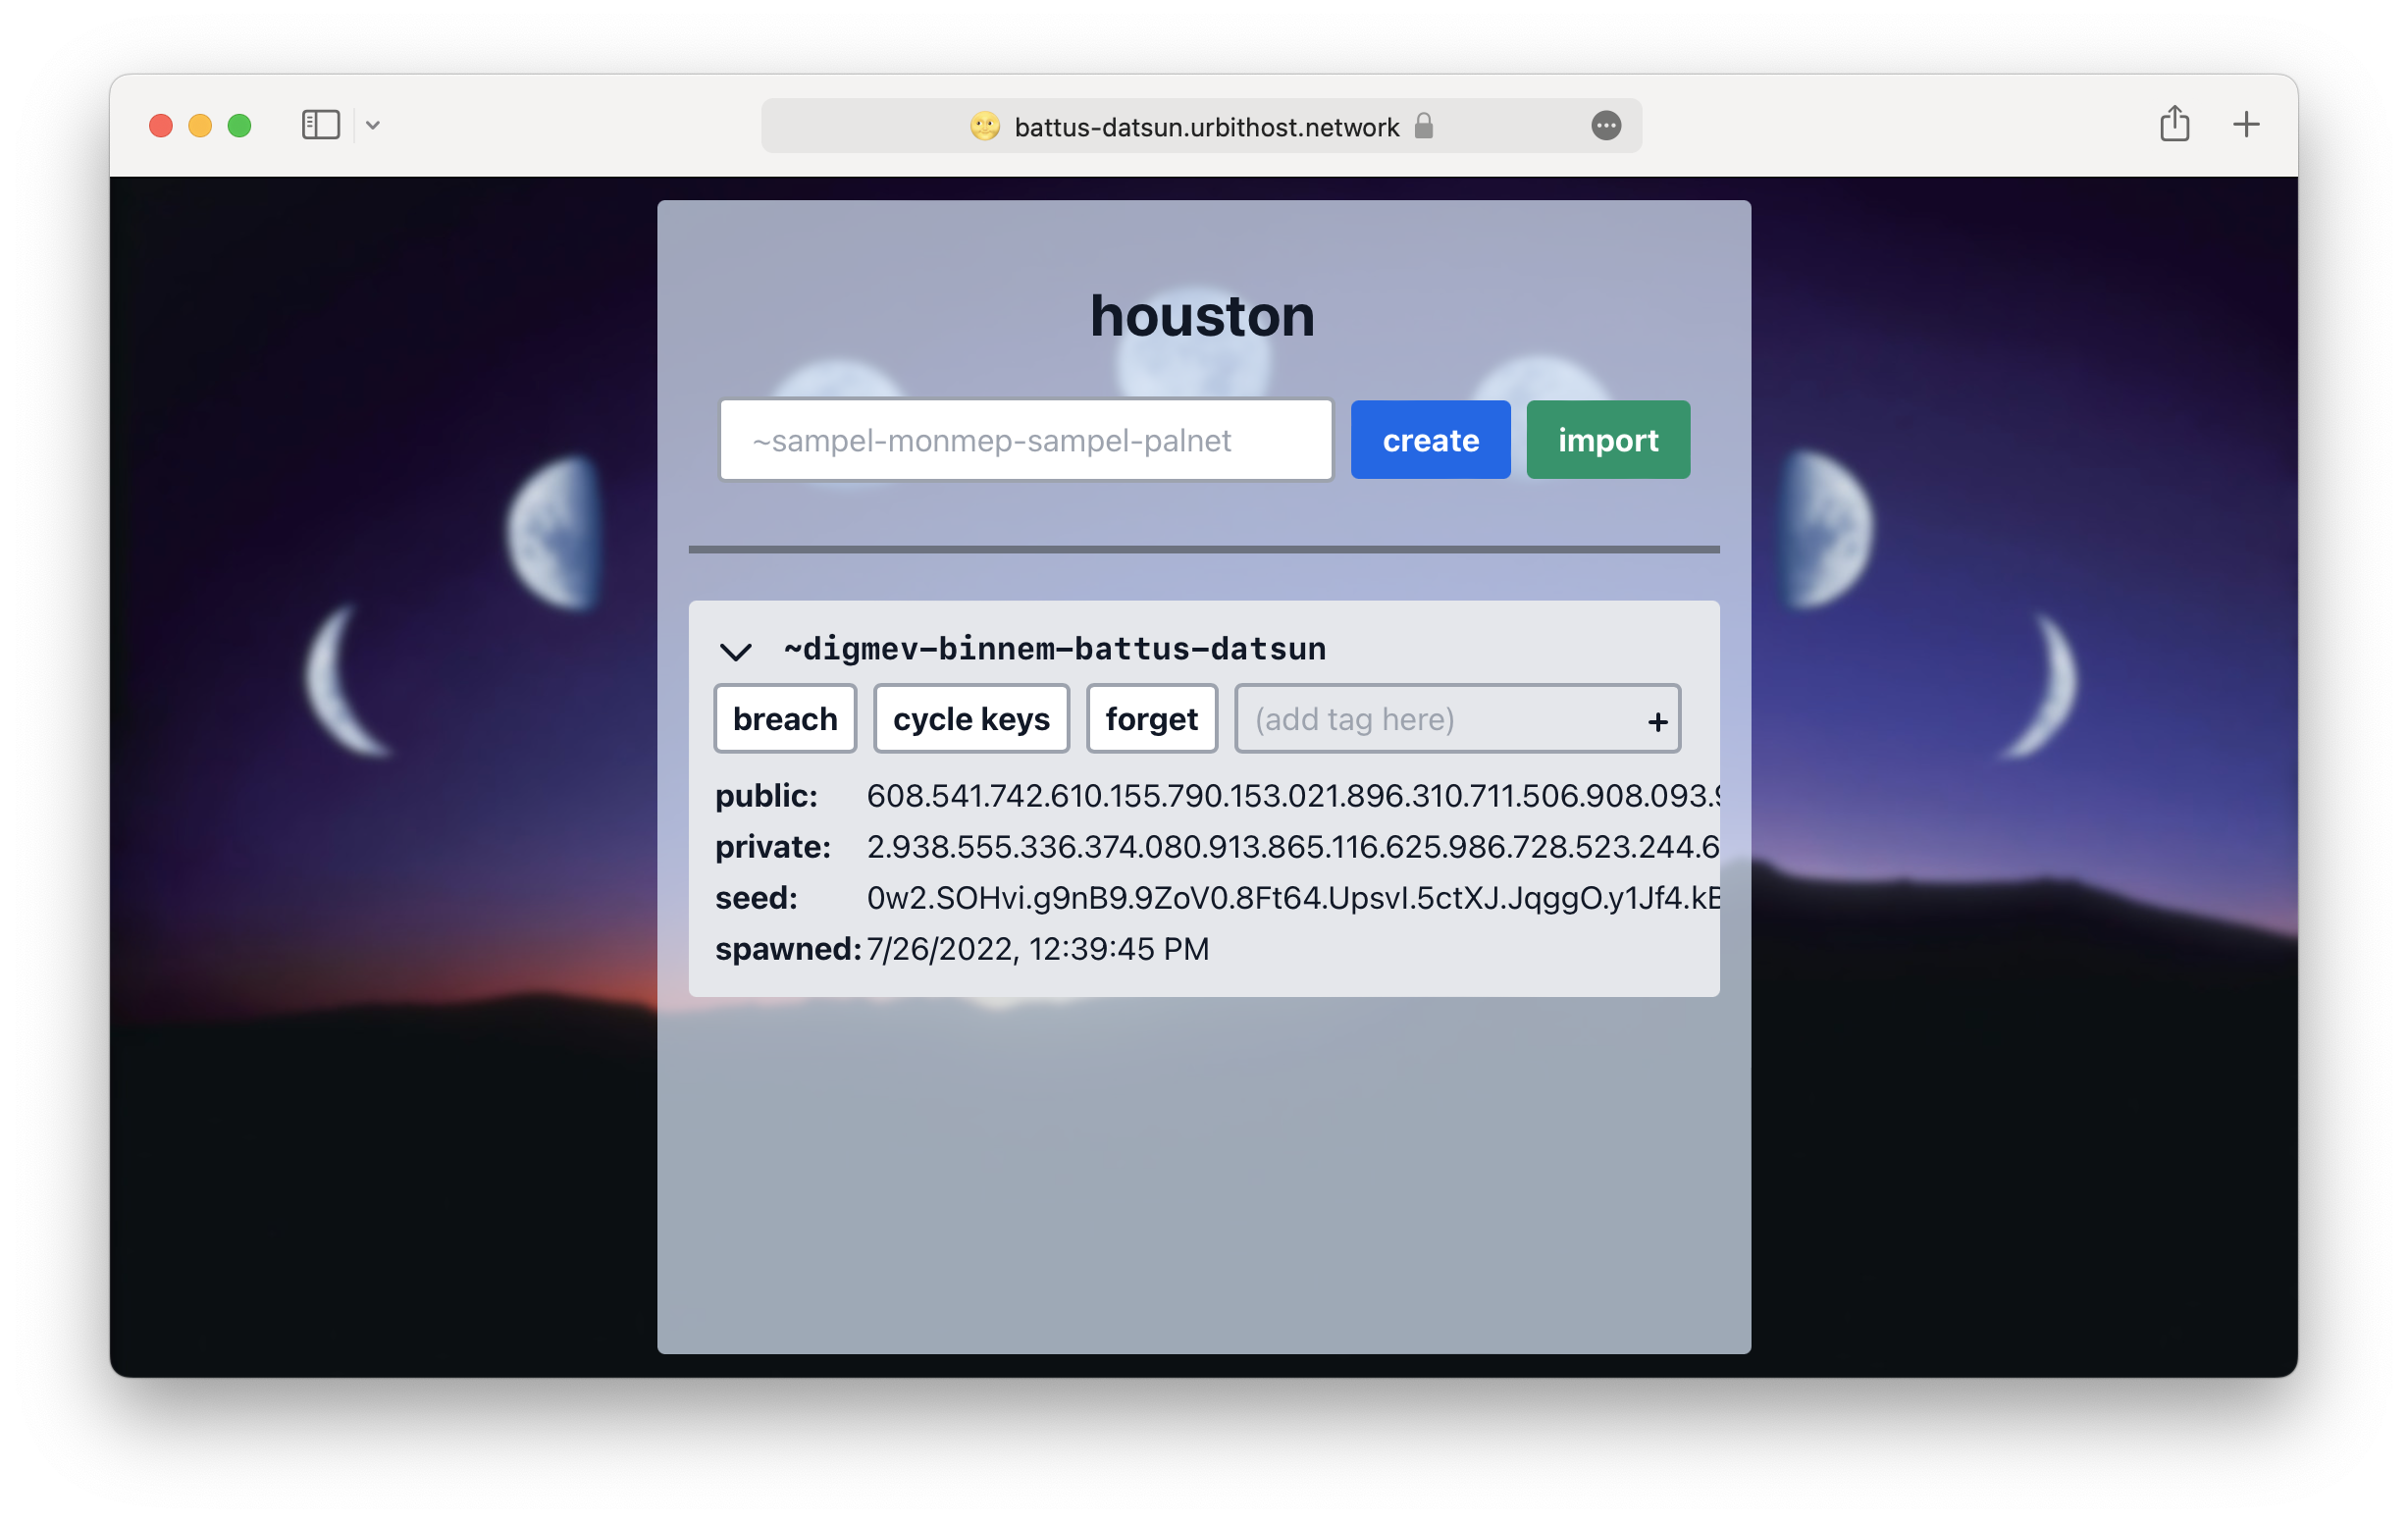This screenshot has width=2408, height=1523.
Task: Click the seed value text
Action: (x=1293, y=898)
